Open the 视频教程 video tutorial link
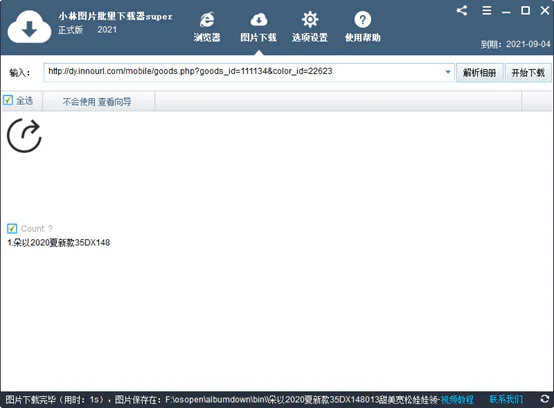The height and width of the screenshot is (408, 554). click(x=457, y=400)
